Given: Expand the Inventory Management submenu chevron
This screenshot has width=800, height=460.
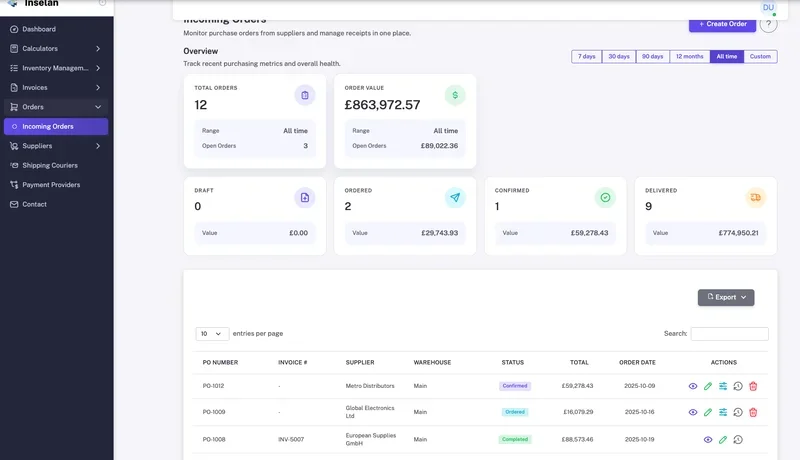Looking at the screenshot, I should (x=98, y=68).
